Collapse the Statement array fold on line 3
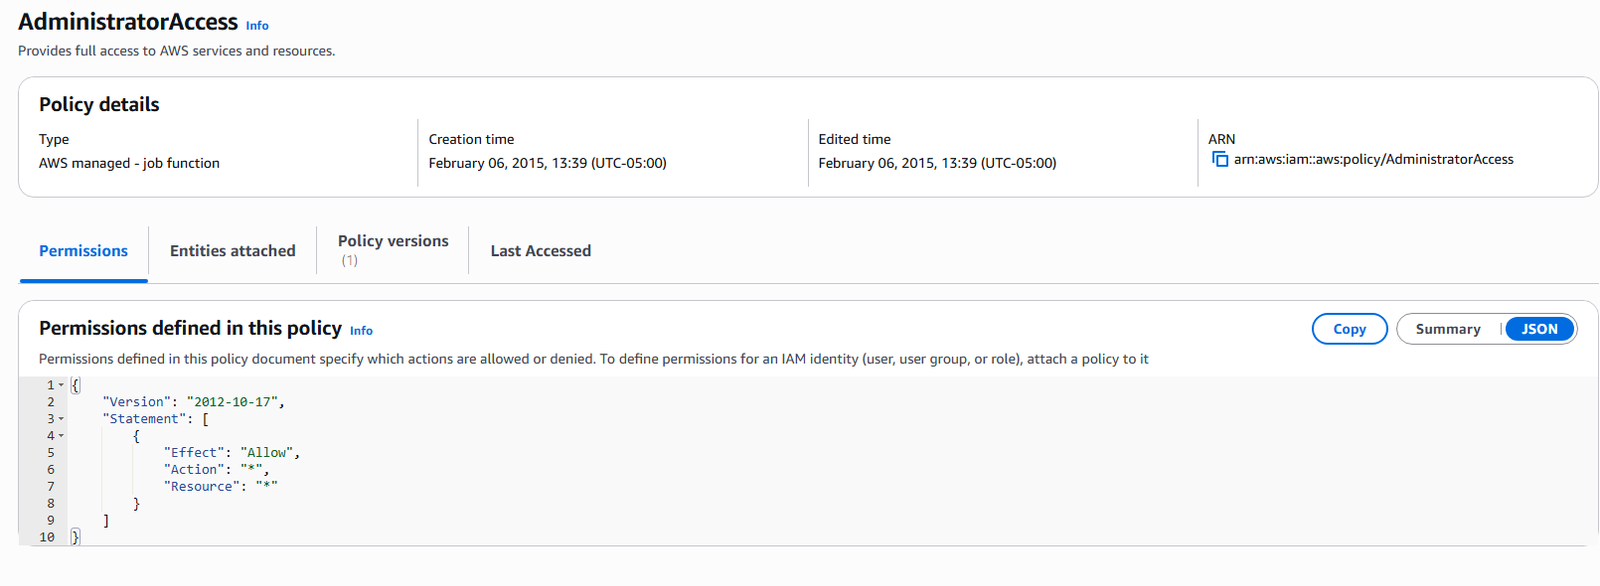1600x586 pixels. (x=61, y=419)
